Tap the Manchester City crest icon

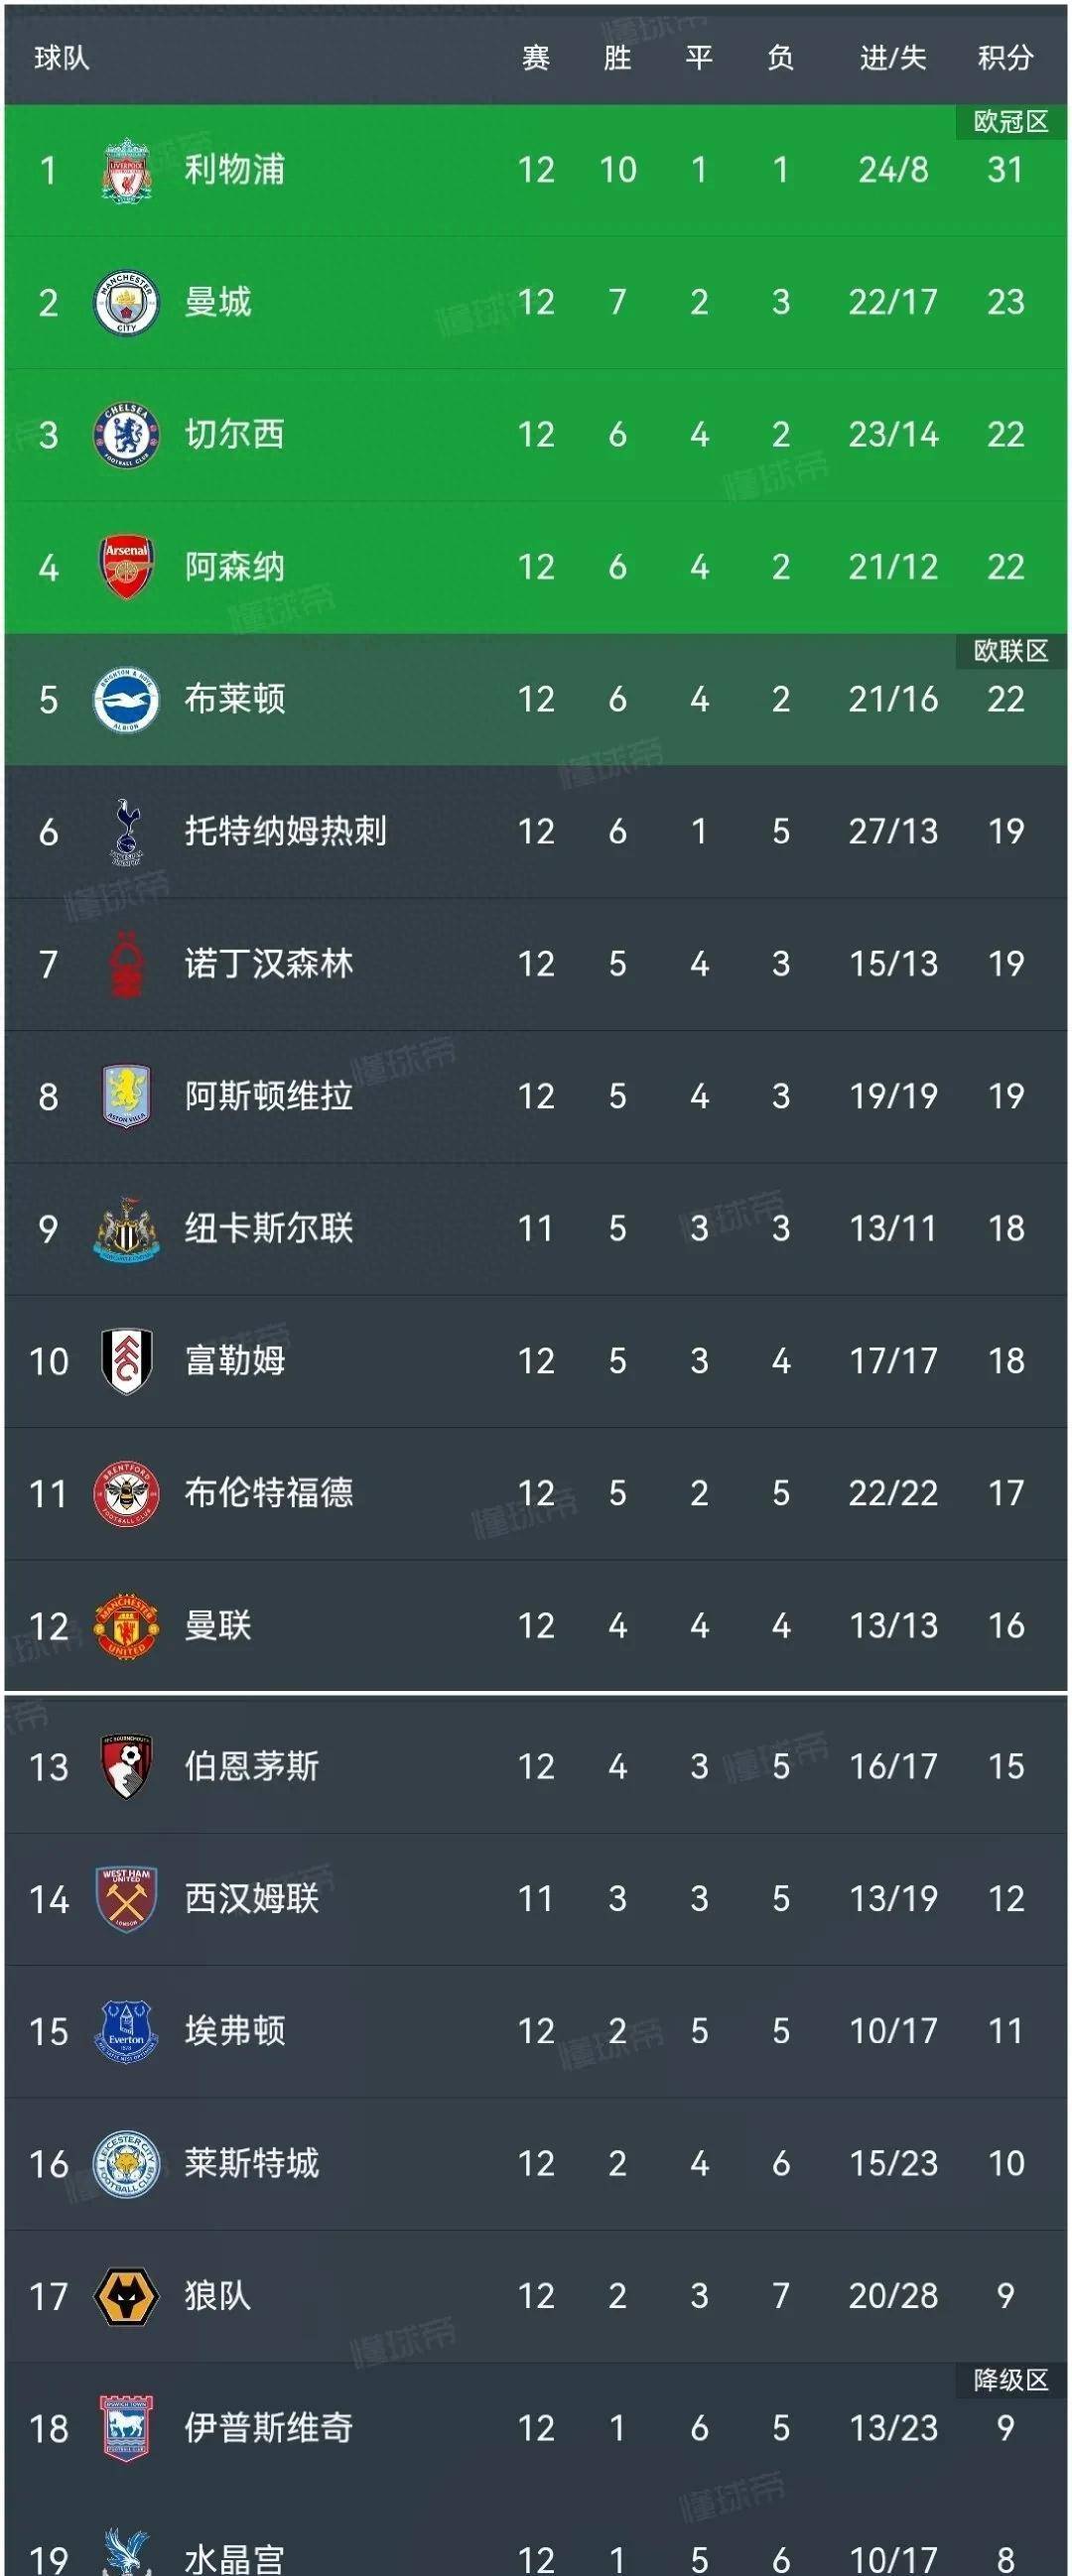pyautogui.click(x=126, y=302)
